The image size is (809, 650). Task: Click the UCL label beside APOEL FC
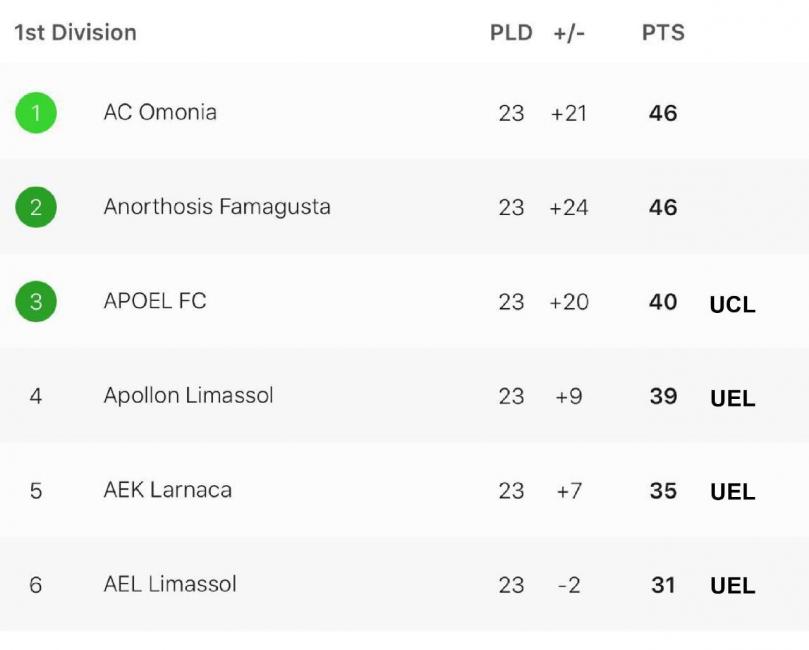[x=732, y=304]
